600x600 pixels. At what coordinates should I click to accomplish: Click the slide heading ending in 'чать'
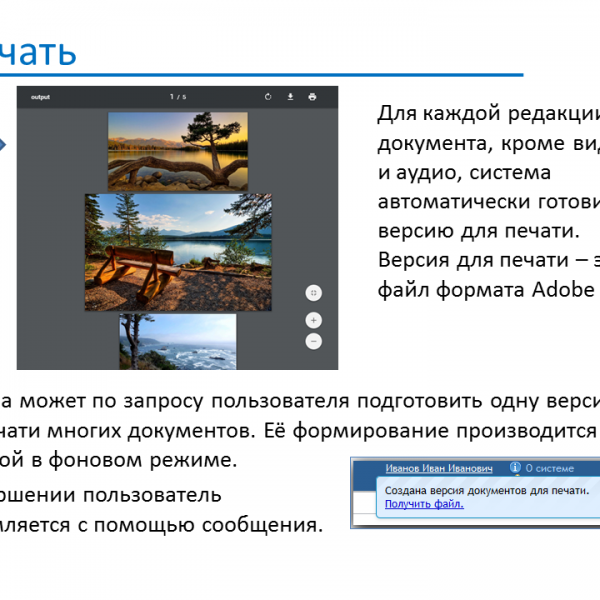click(x=38, y=52)
